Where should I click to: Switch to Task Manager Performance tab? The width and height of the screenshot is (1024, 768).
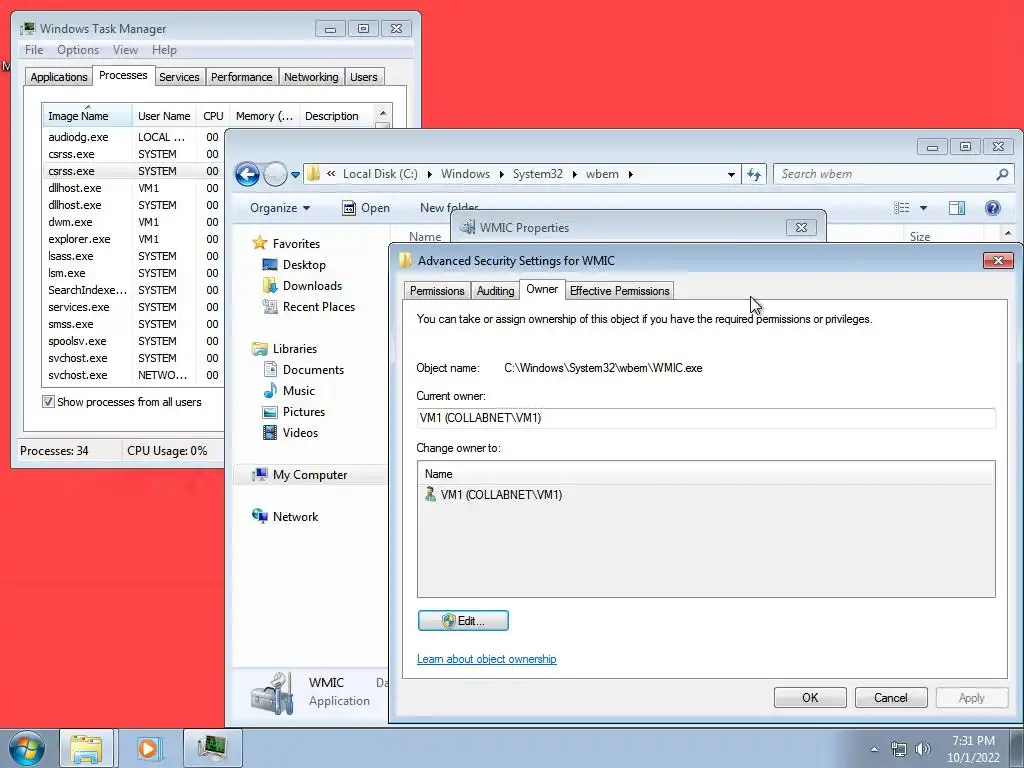point(242,77)
